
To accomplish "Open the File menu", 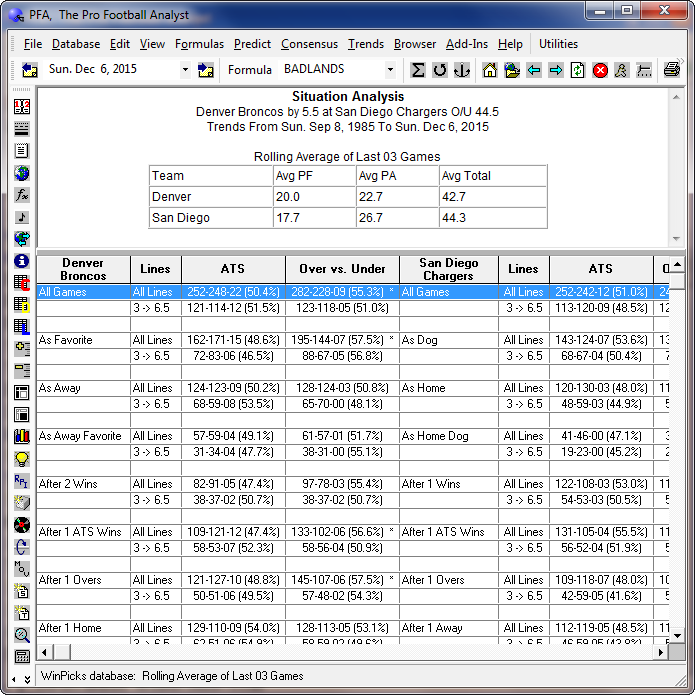I will (x=33, y=44).
